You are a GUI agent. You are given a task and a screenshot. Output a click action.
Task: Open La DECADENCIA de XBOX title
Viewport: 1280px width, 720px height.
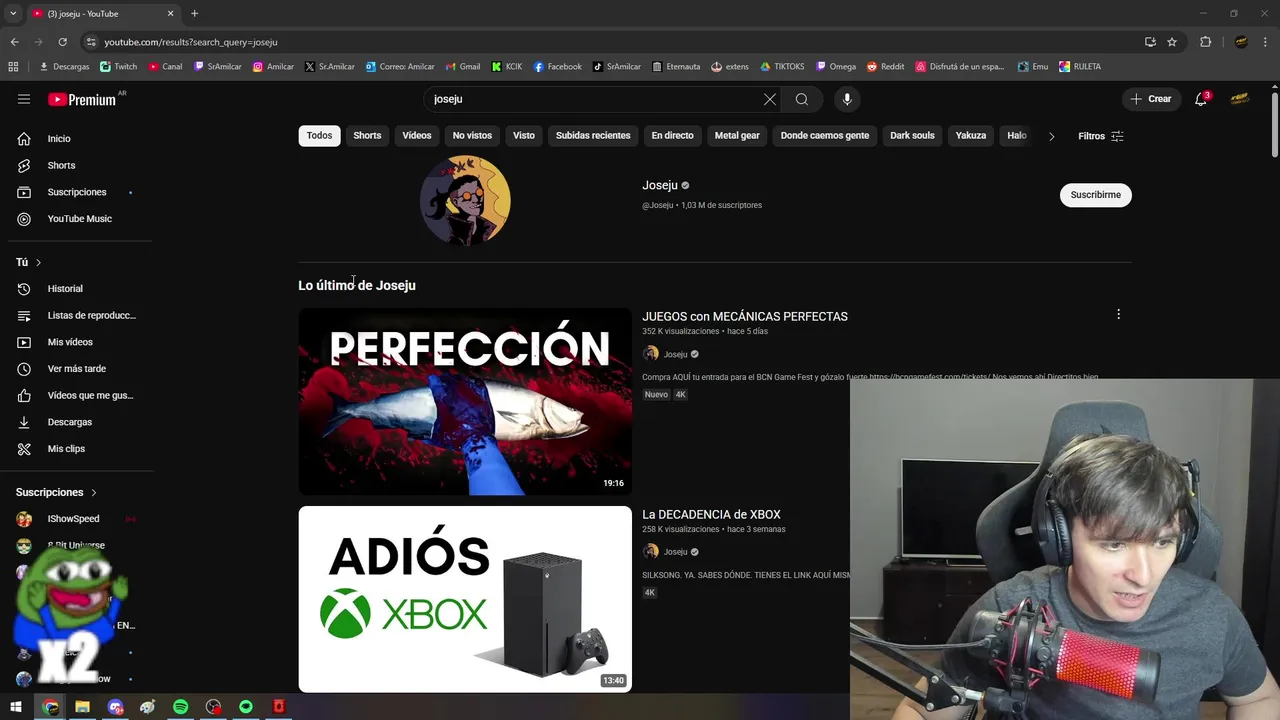tap(711, 514)
